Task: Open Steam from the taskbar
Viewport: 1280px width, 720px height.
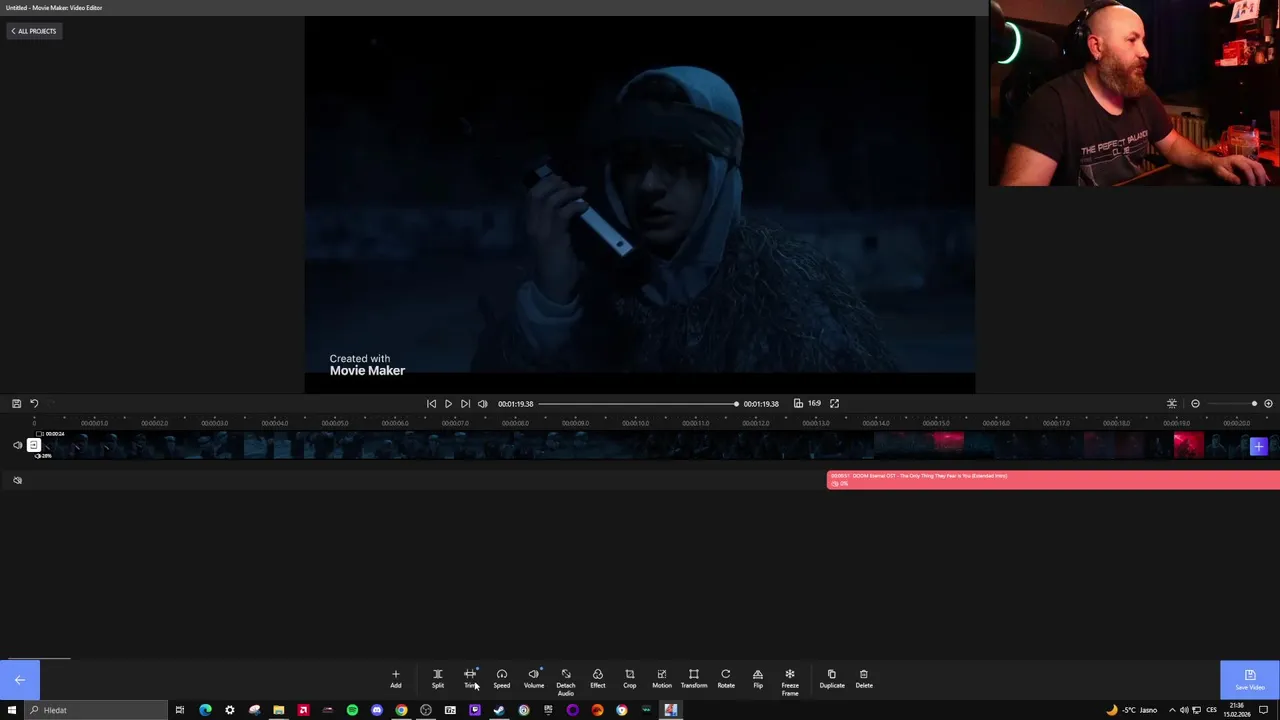Action: click(499, 710)
